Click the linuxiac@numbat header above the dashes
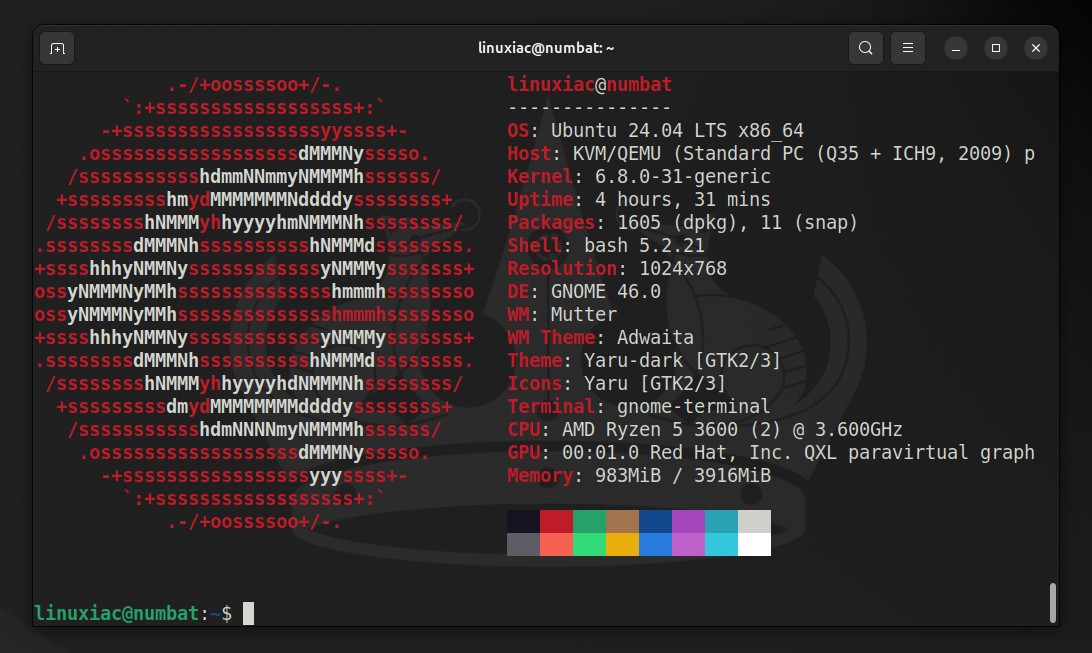1092x653 pixels. click(x=589, y=84)
